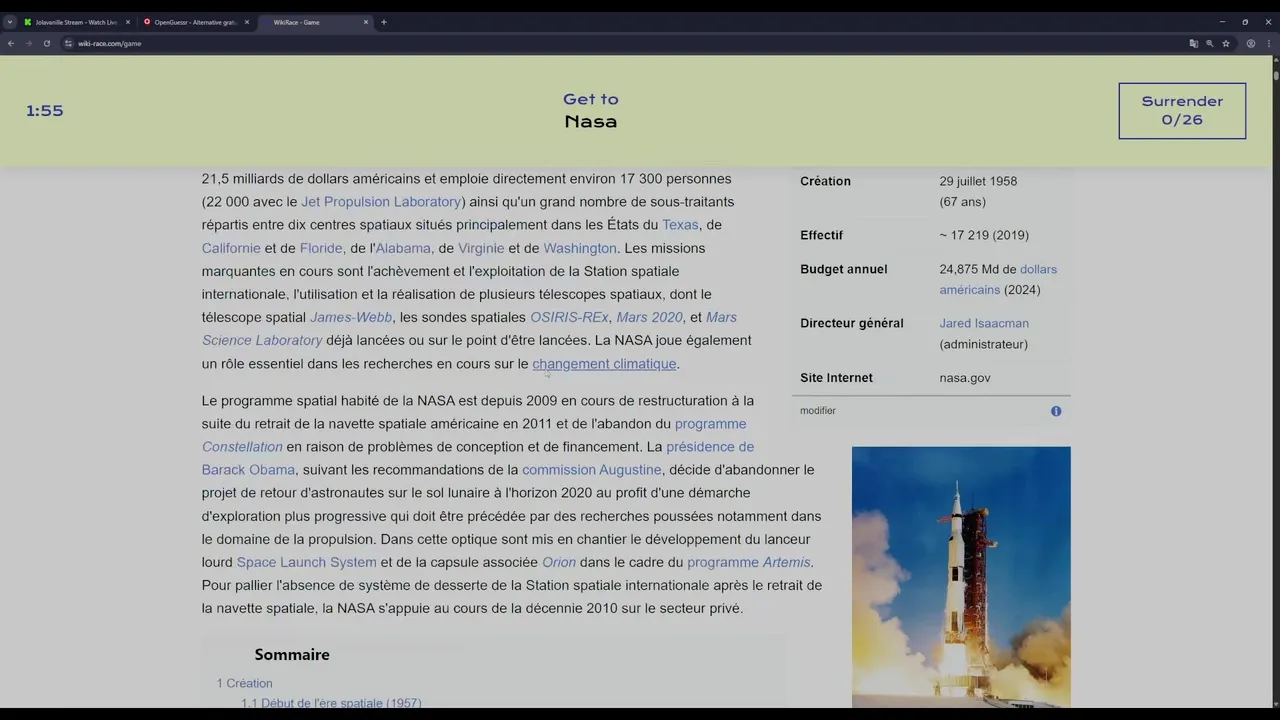Click the zoom magnifier icon in address bar
1280x720 pixels.
coord(1209,44)
